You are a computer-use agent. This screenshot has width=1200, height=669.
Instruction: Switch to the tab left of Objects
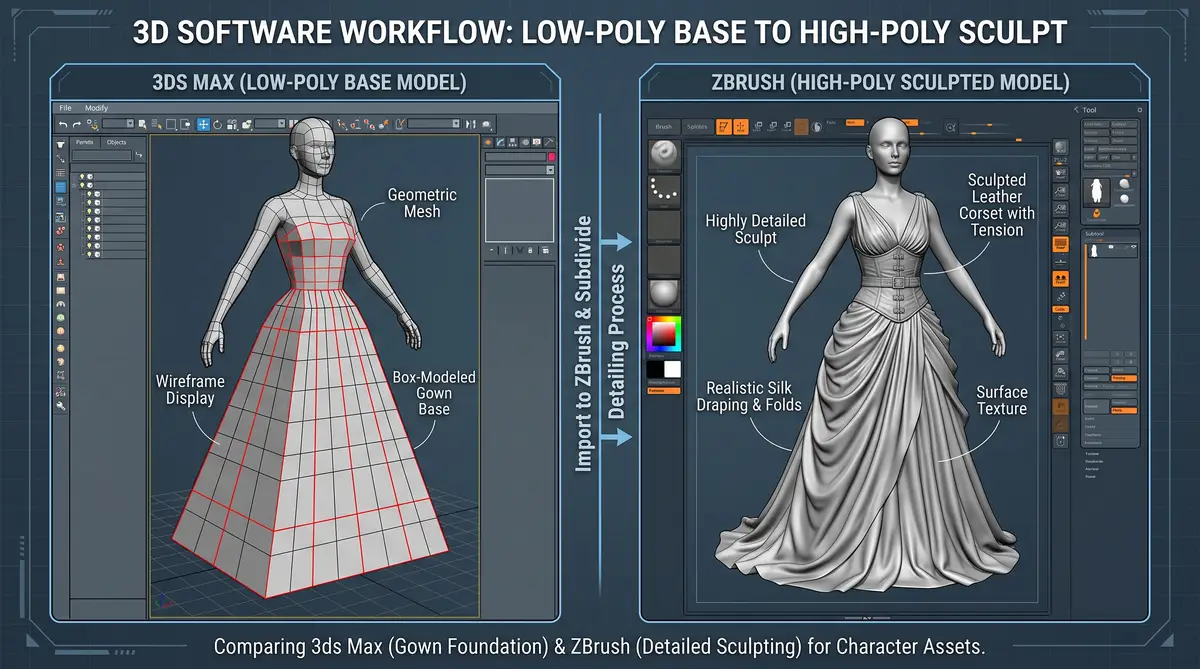pyautogui.click(x=84, y=142)
